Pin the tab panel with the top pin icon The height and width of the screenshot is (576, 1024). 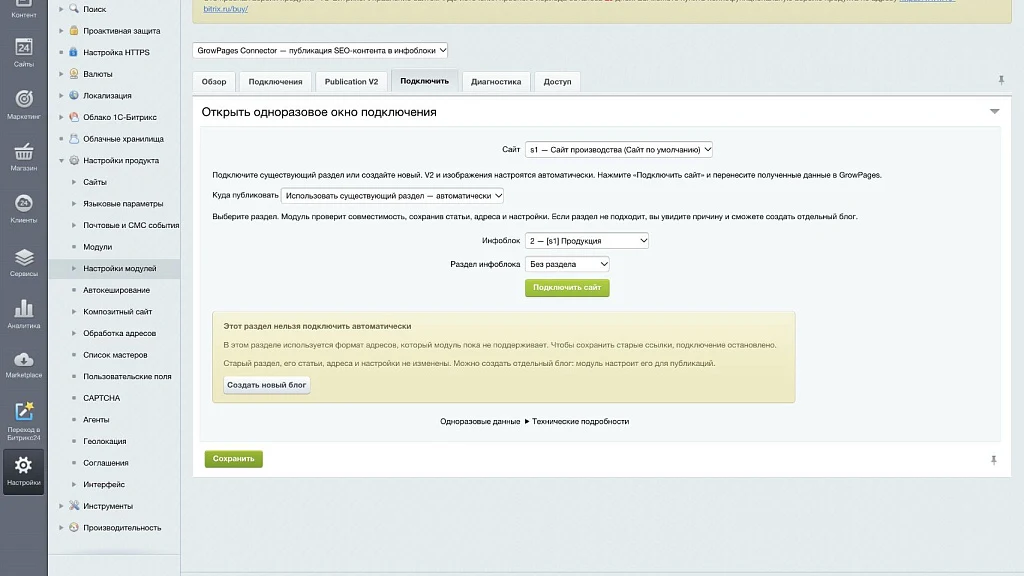click(x=1001, y=80)
